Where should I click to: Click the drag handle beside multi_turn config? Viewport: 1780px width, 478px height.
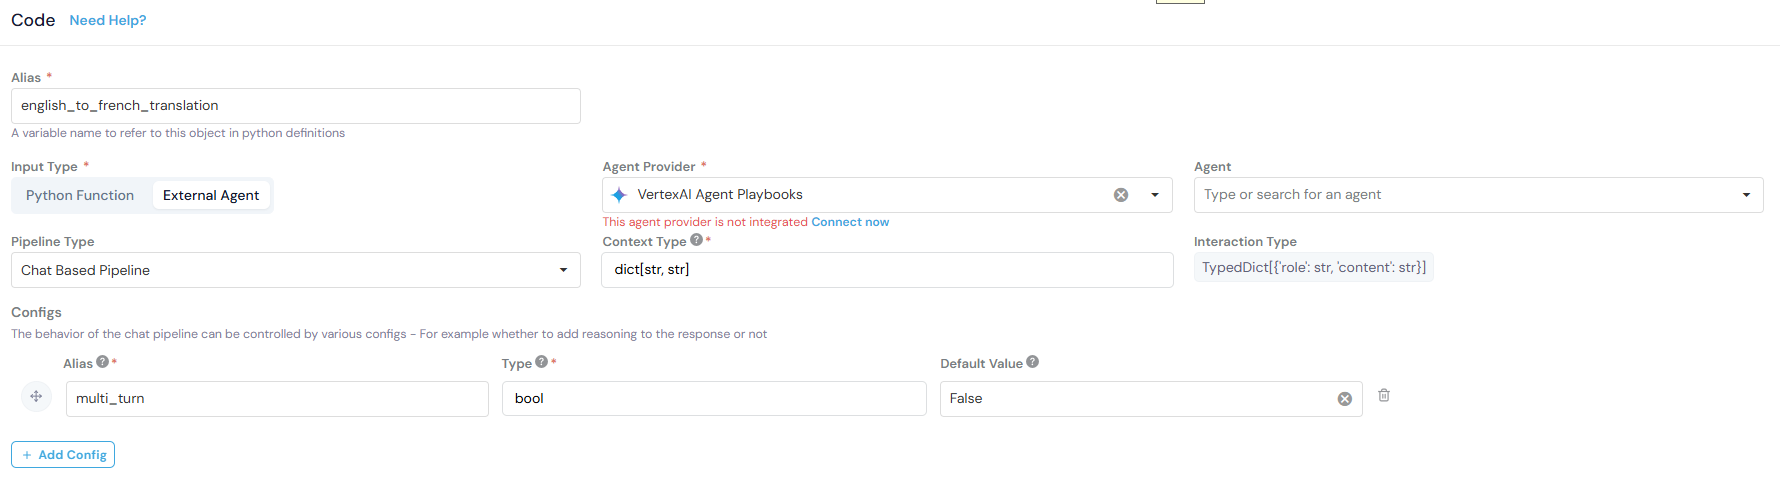pyautogui.click(x=36, y=397)
